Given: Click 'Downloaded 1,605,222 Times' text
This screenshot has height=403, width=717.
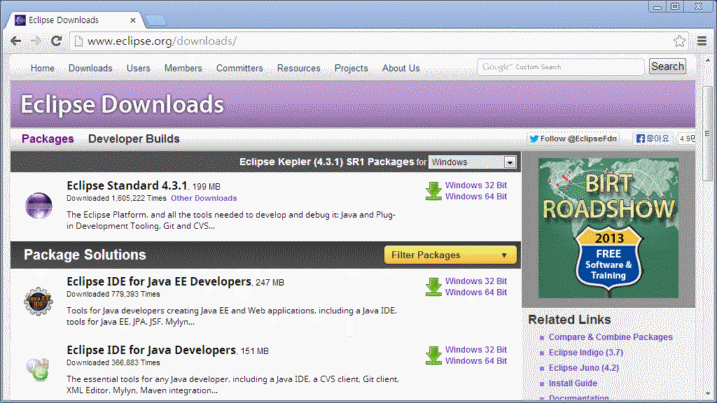Looking at the screenshot, I should pyautogui.click(x=116, y=198).
